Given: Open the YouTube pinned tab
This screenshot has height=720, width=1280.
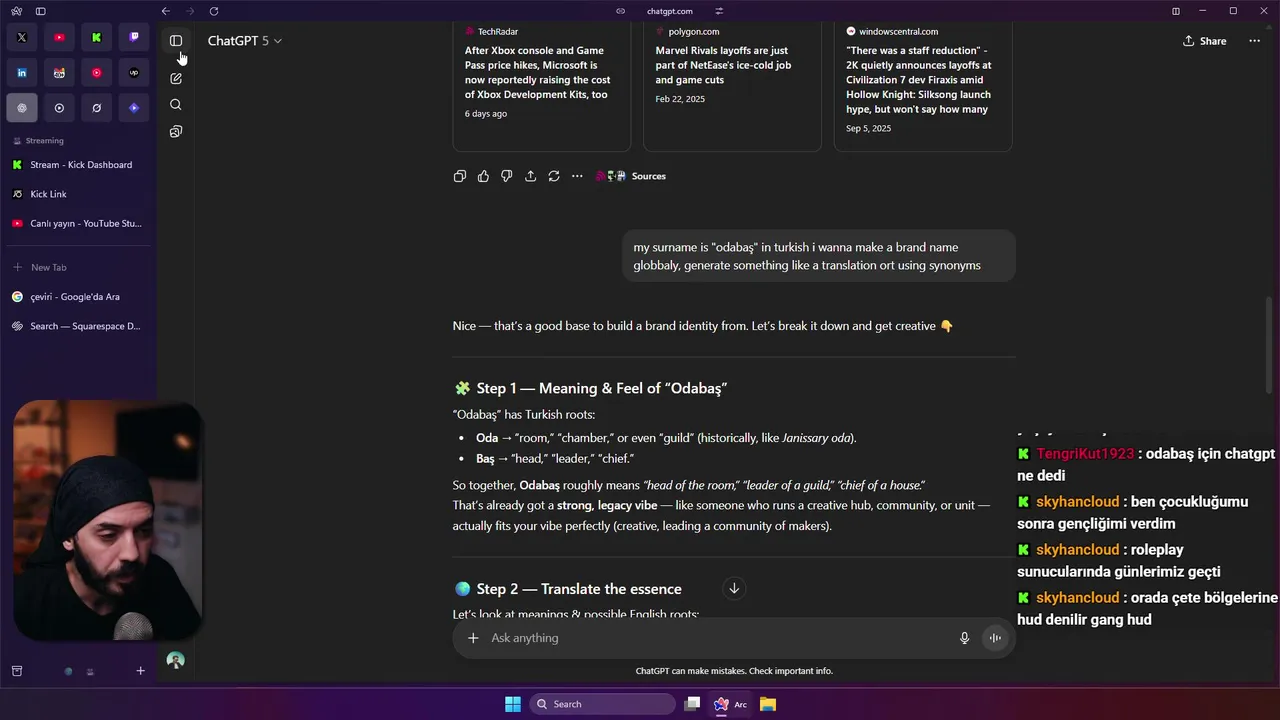Looking at the screenshot, I should (59, 37).
